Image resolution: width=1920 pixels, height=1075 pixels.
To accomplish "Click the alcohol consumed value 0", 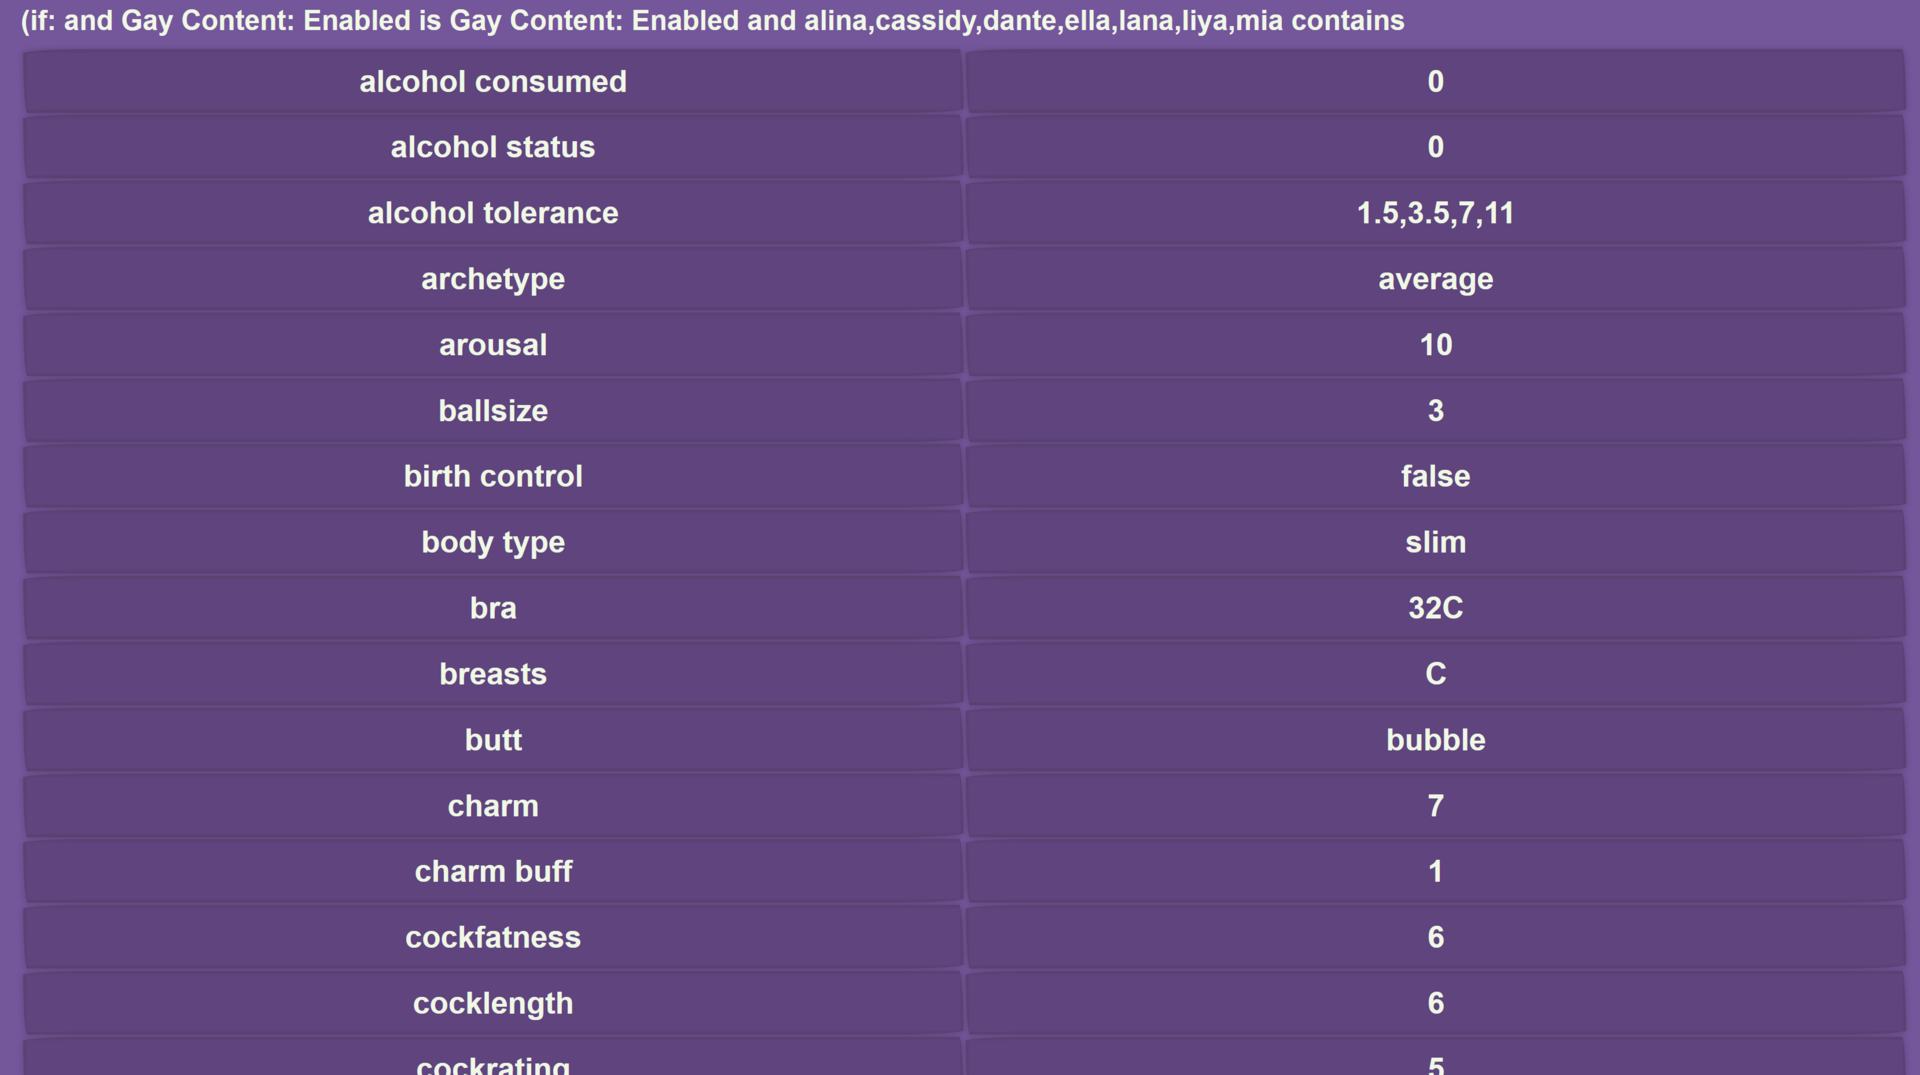I will pyautogui.click(x=1435, y=81).
